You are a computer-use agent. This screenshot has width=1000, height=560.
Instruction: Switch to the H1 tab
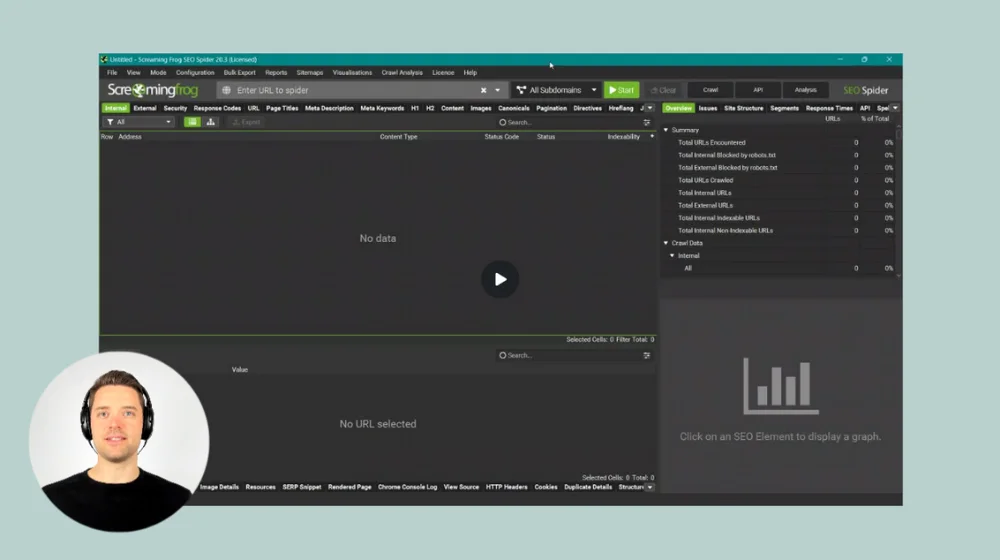(x=415, y=108)
